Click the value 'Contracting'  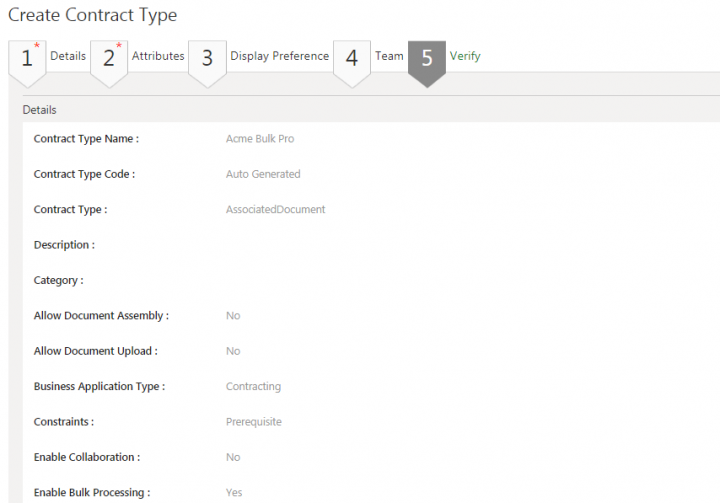(253, 386)
